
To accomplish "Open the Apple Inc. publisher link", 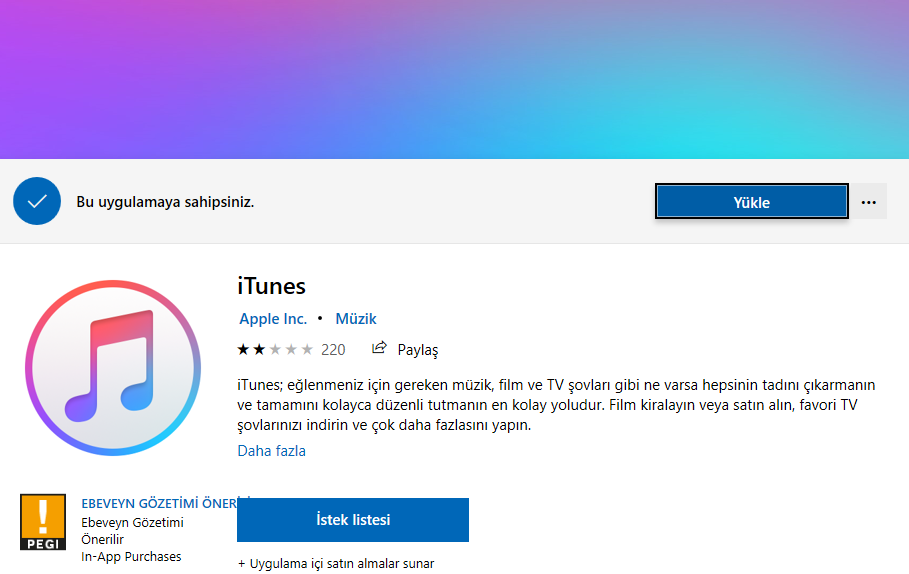I will 273,319.
